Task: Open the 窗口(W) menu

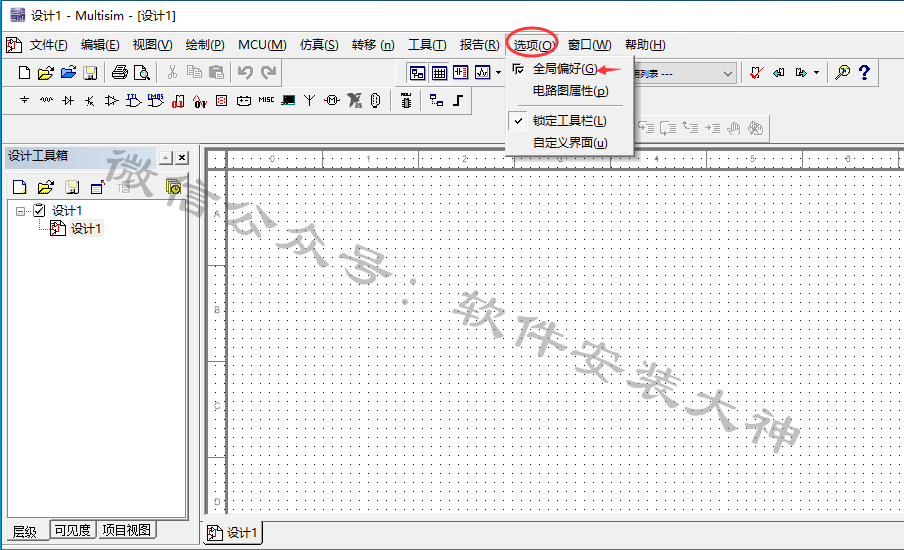Action: click(x=589, y=45)
